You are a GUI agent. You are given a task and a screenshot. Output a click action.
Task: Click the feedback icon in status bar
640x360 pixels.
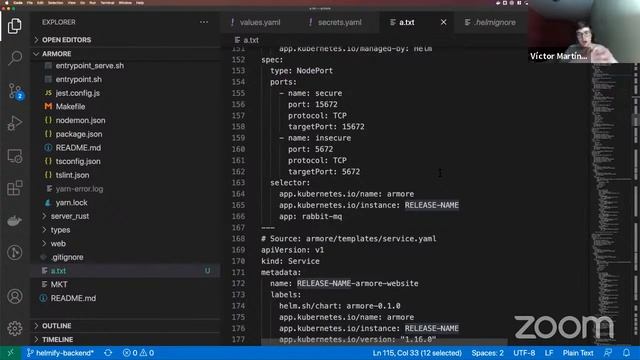pos(608,353)
